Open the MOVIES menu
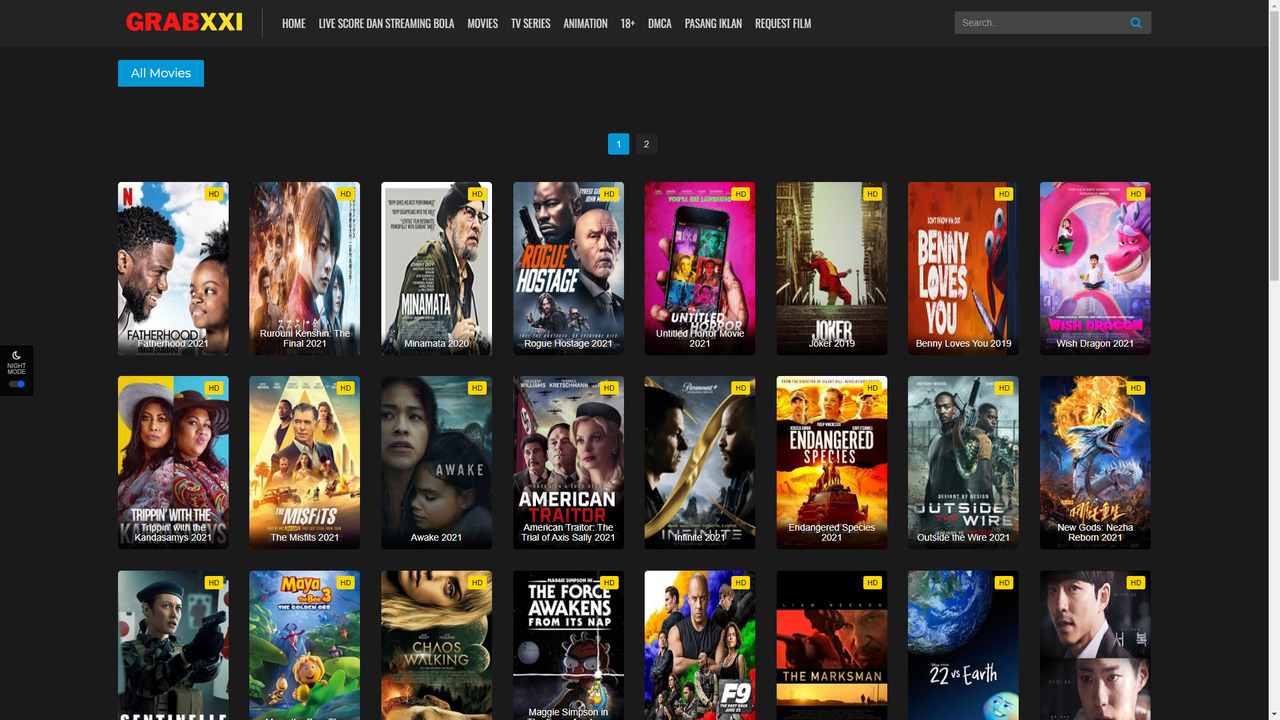Viewport: 1280px width, 720px height. pos(482,23)
